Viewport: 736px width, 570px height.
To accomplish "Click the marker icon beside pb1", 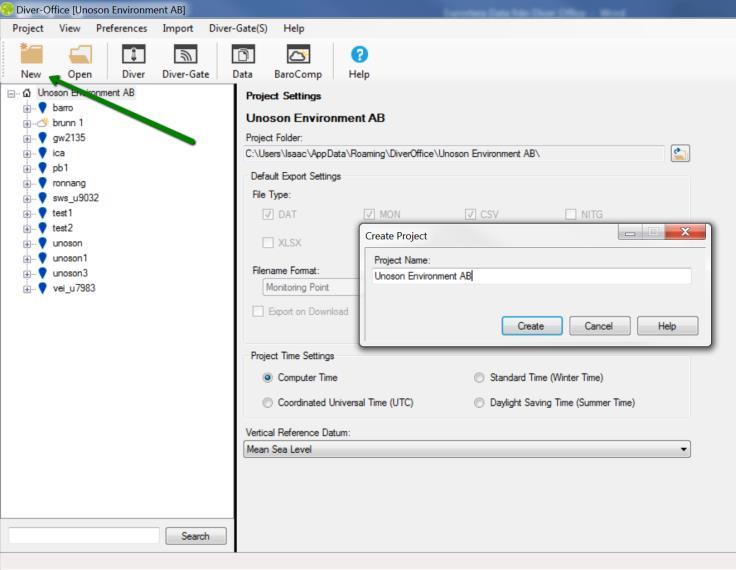I will point(43,168).
